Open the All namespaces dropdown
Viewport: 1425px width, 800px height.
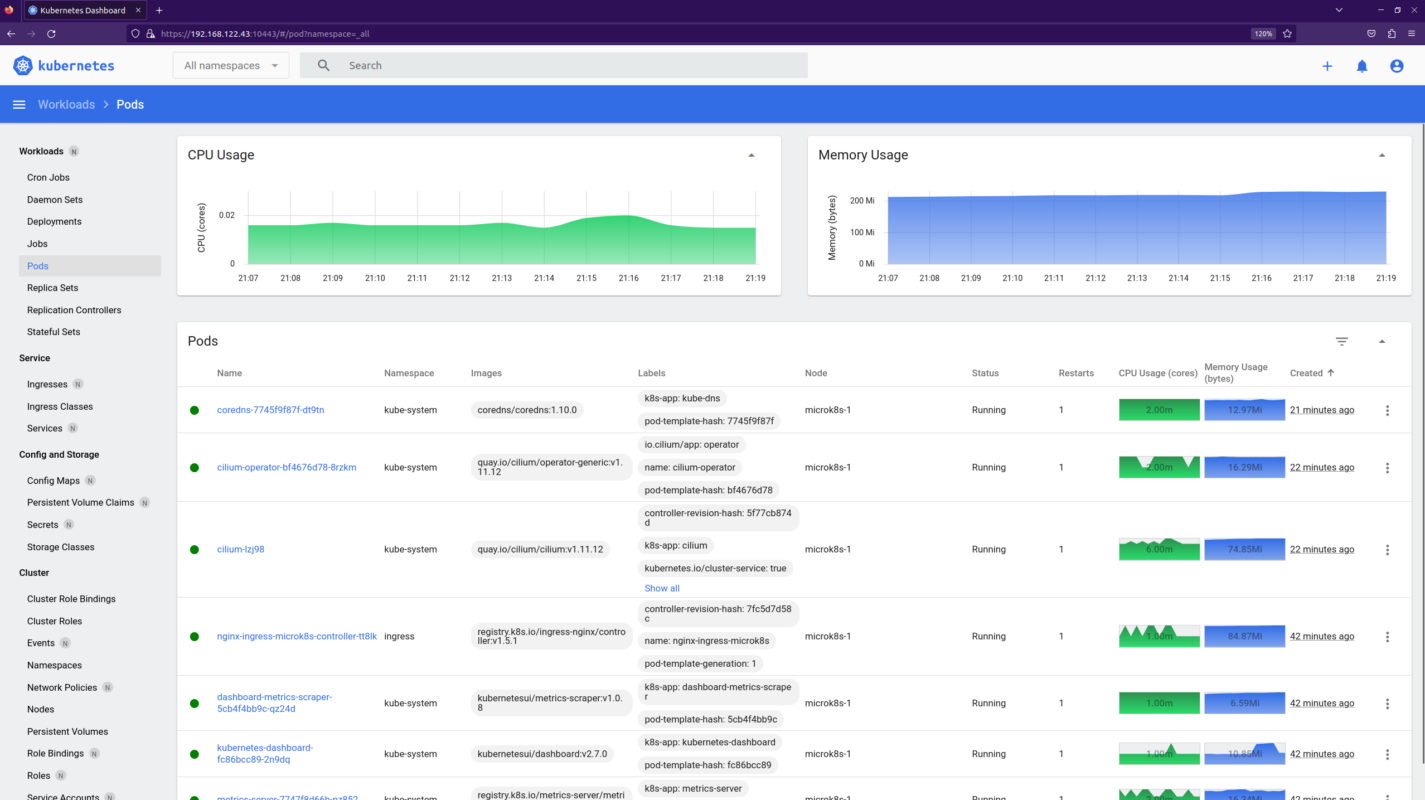230,64
